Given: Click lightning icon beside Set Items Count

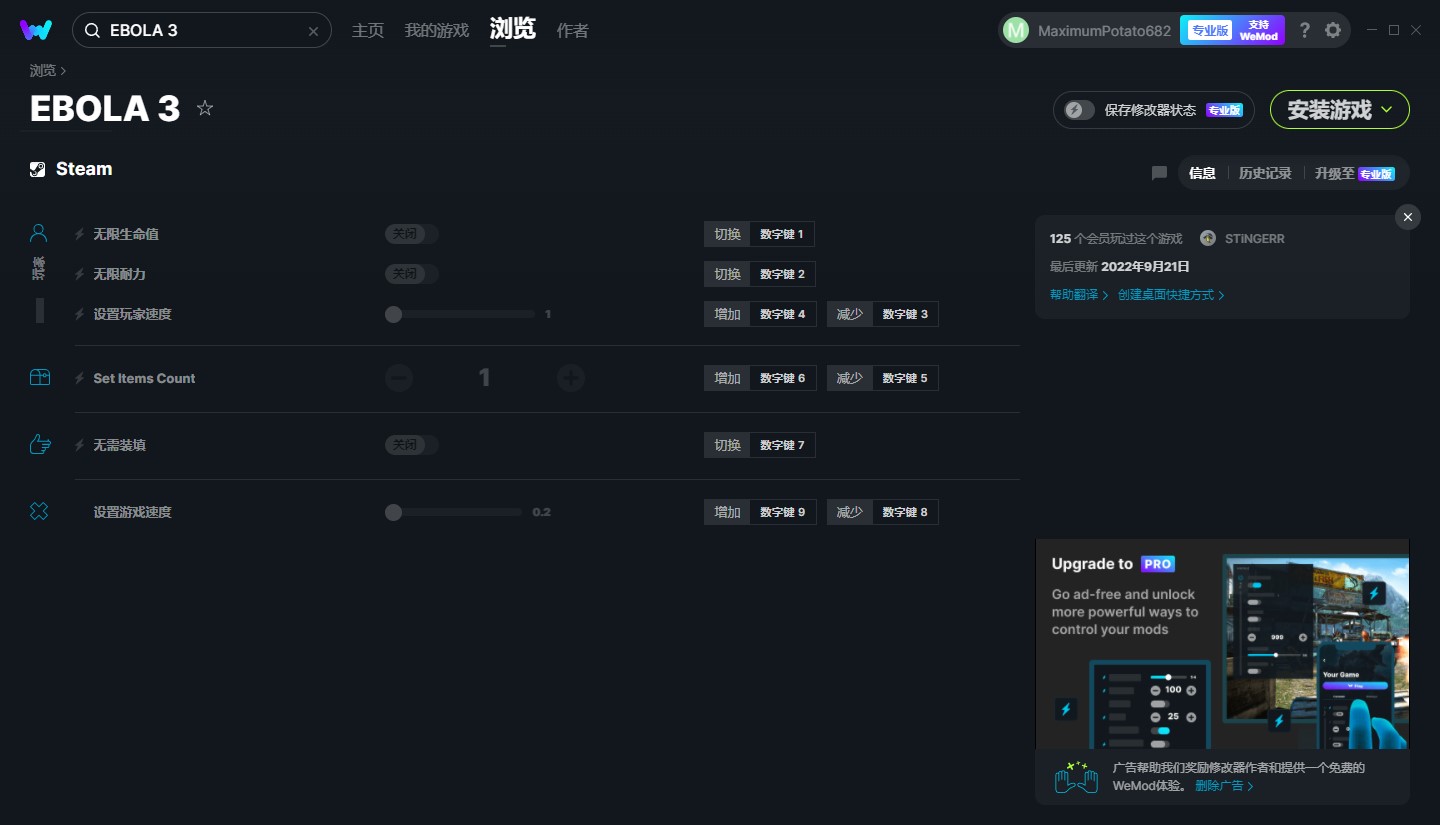Looking at the screenshot, I should click(x=80, y=378).
